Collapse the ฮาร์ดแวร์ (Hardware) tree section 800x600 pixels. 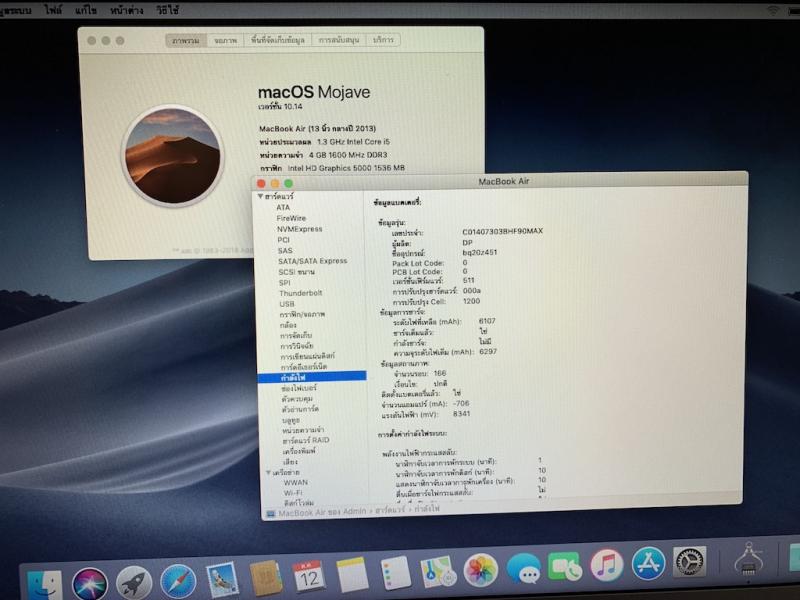coord(260,196)
